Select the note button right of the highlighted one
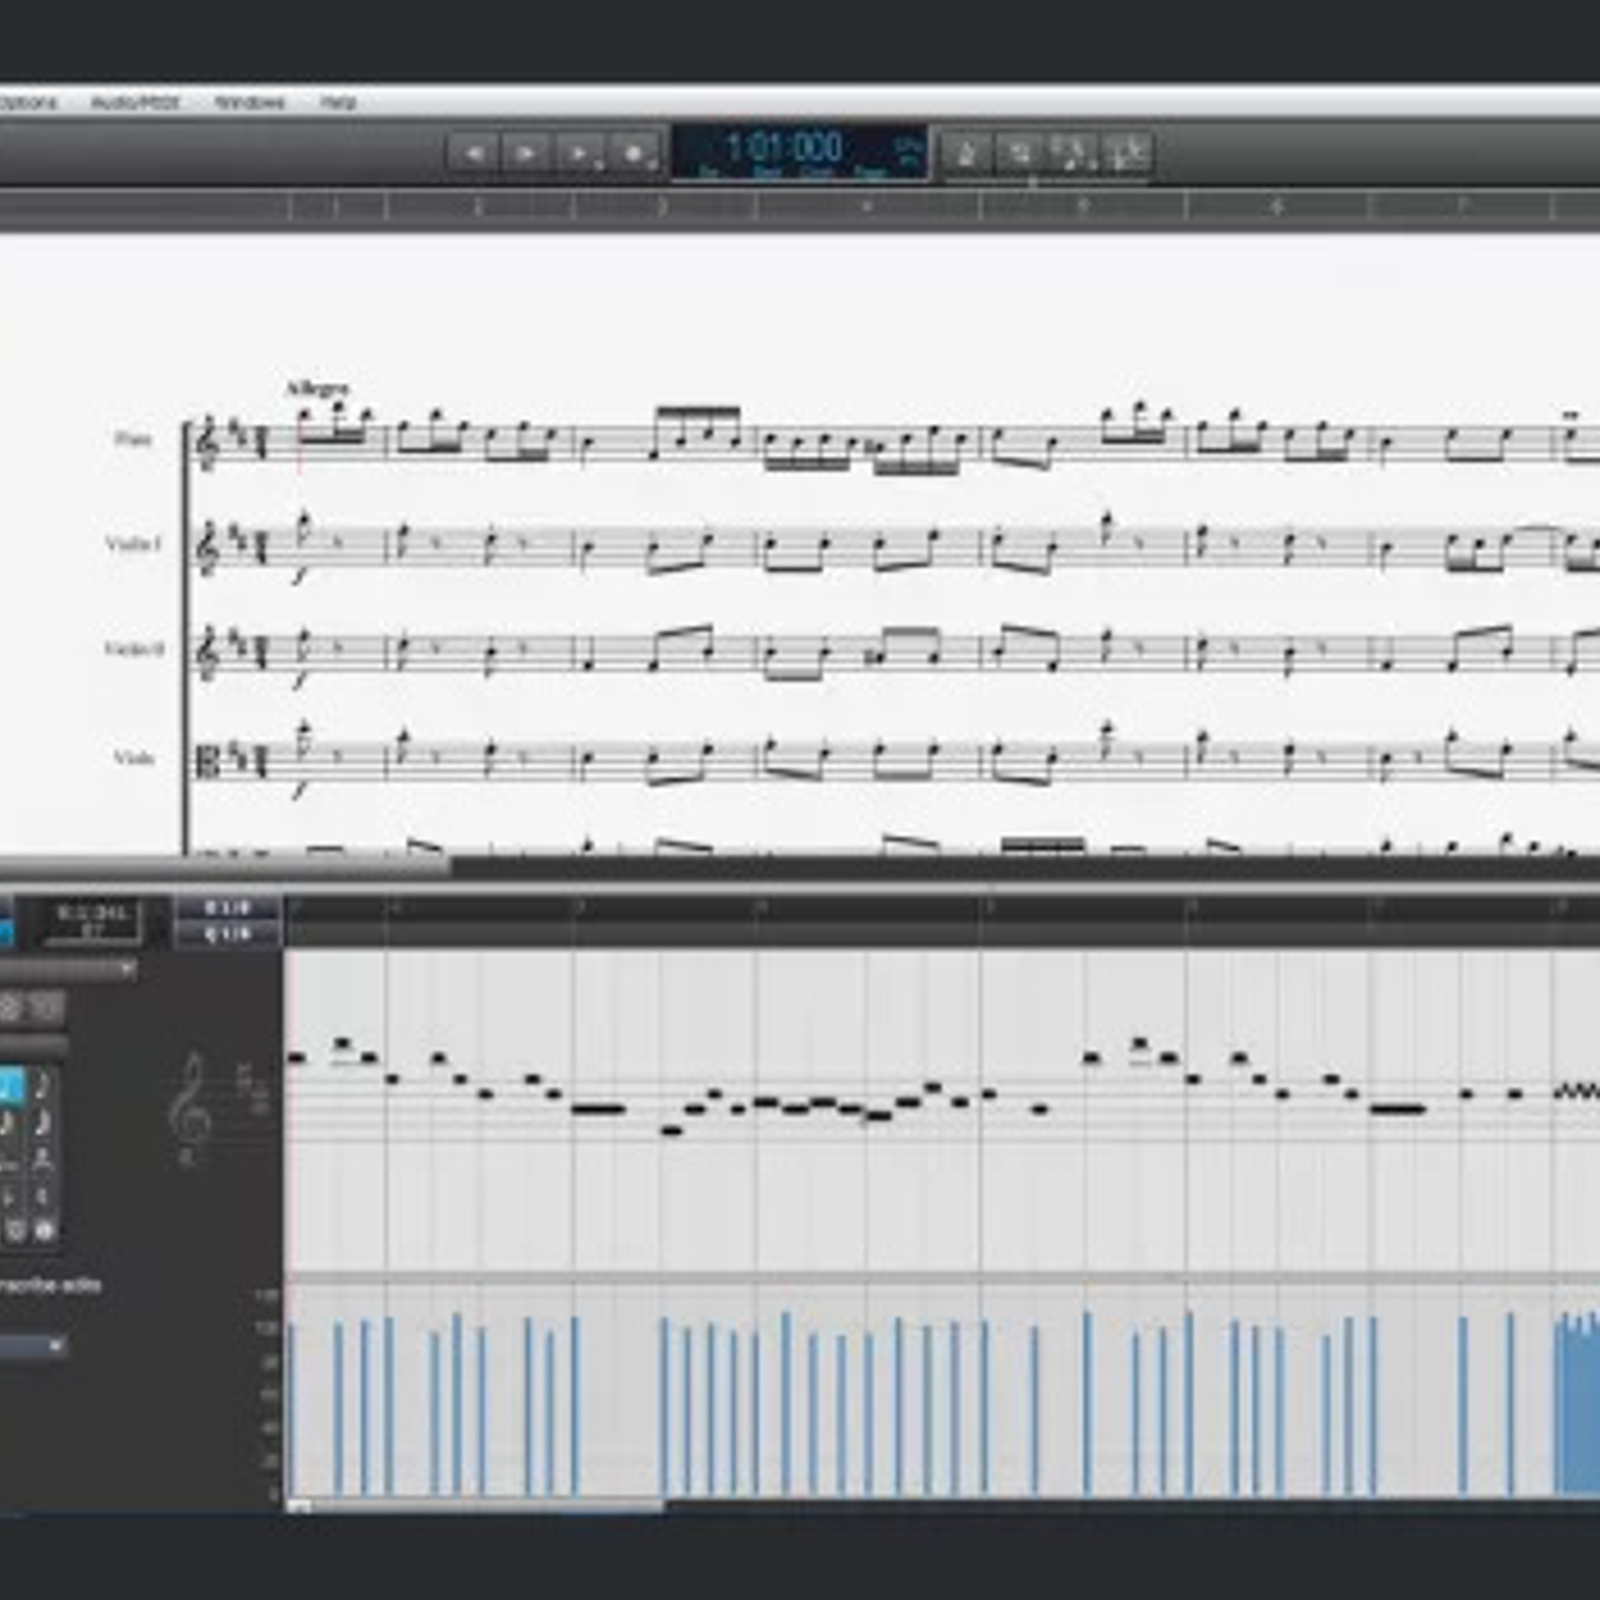Screen dimensions: 1600x1600 [42, 1087]
